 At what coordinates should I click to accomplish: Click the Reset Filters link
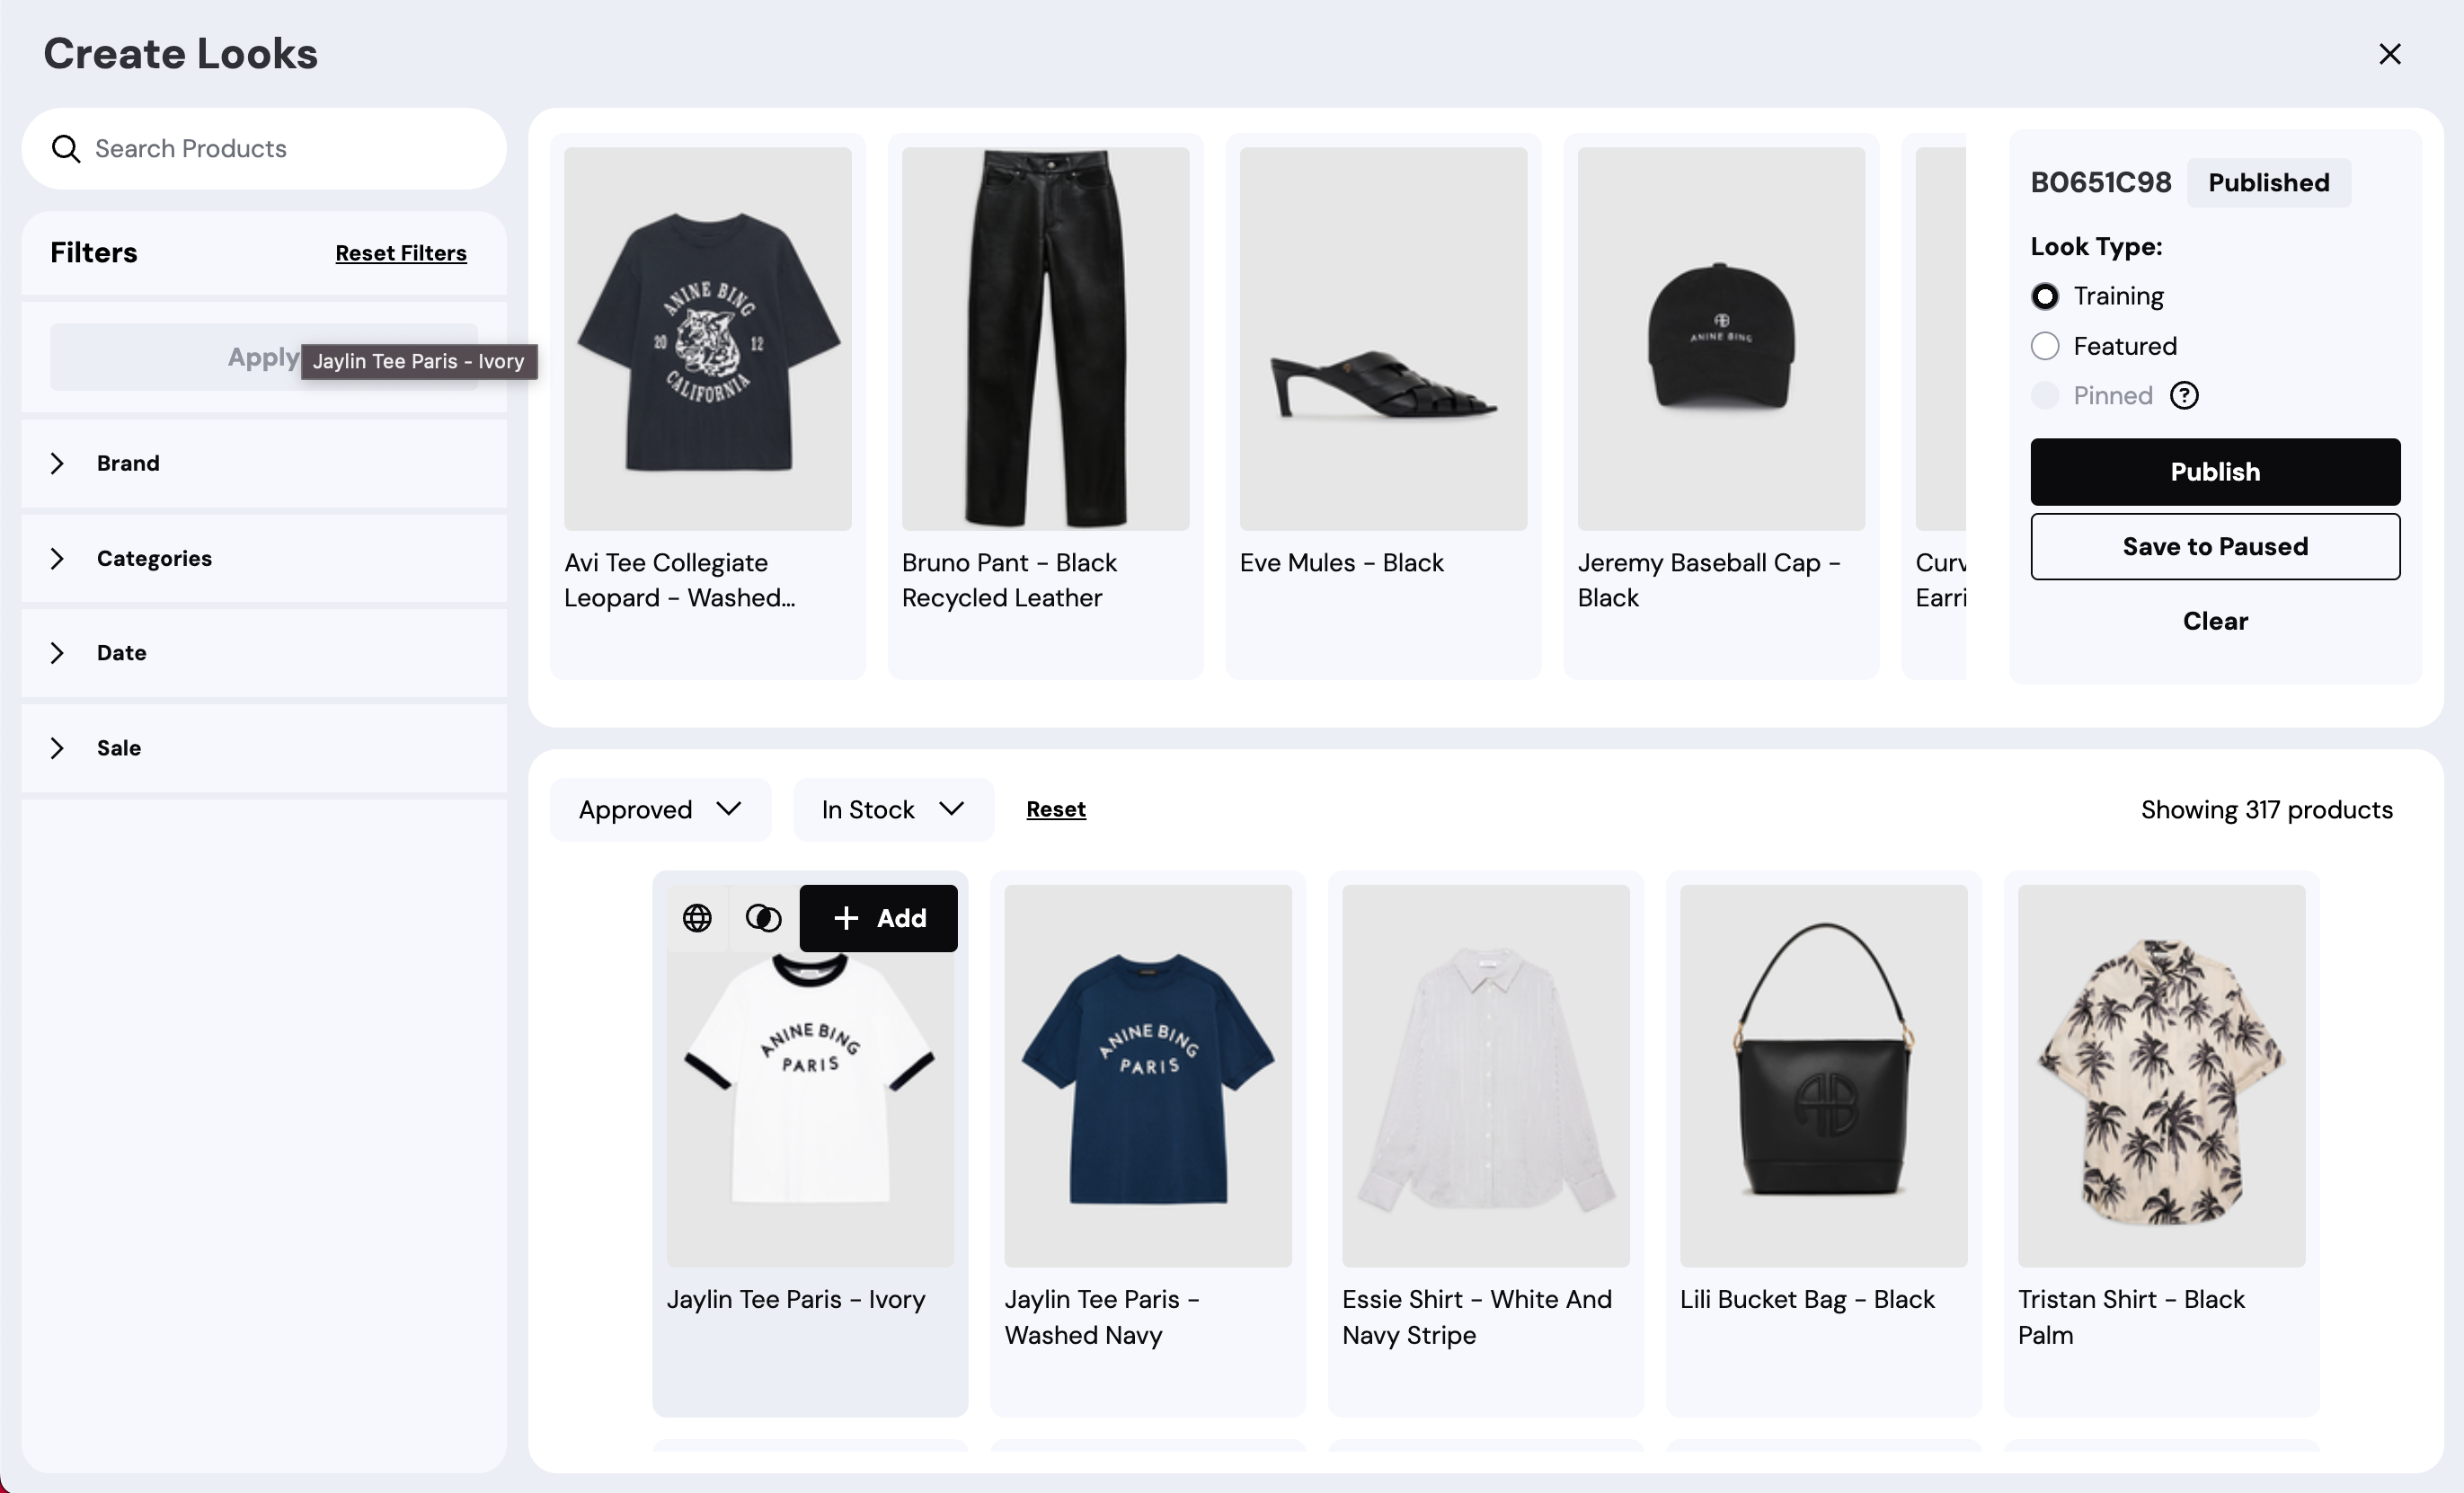coord(401,253)
